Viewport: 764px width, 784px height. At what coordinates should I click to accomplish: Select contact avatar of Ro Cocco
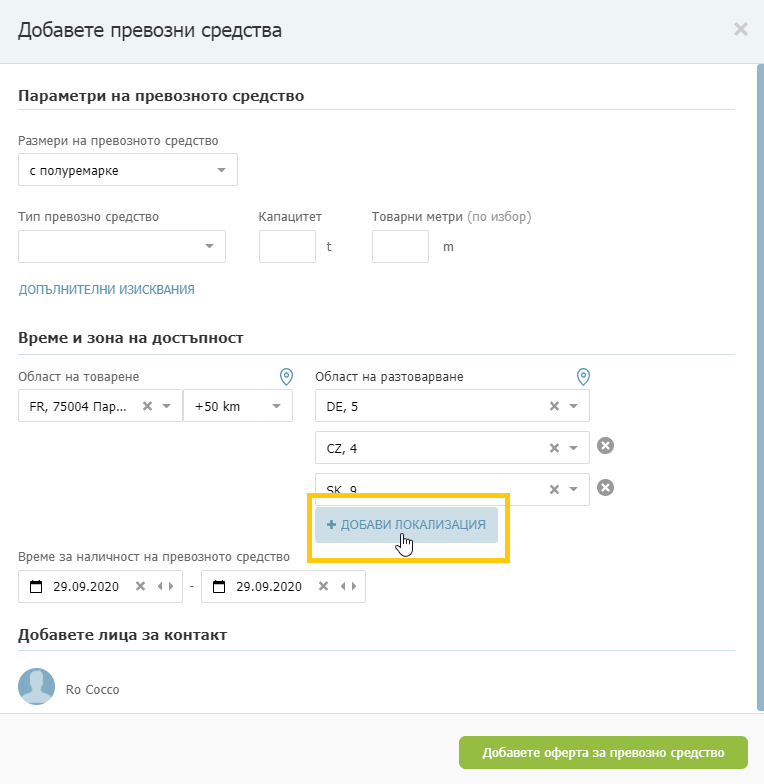[x=36, y=686]
